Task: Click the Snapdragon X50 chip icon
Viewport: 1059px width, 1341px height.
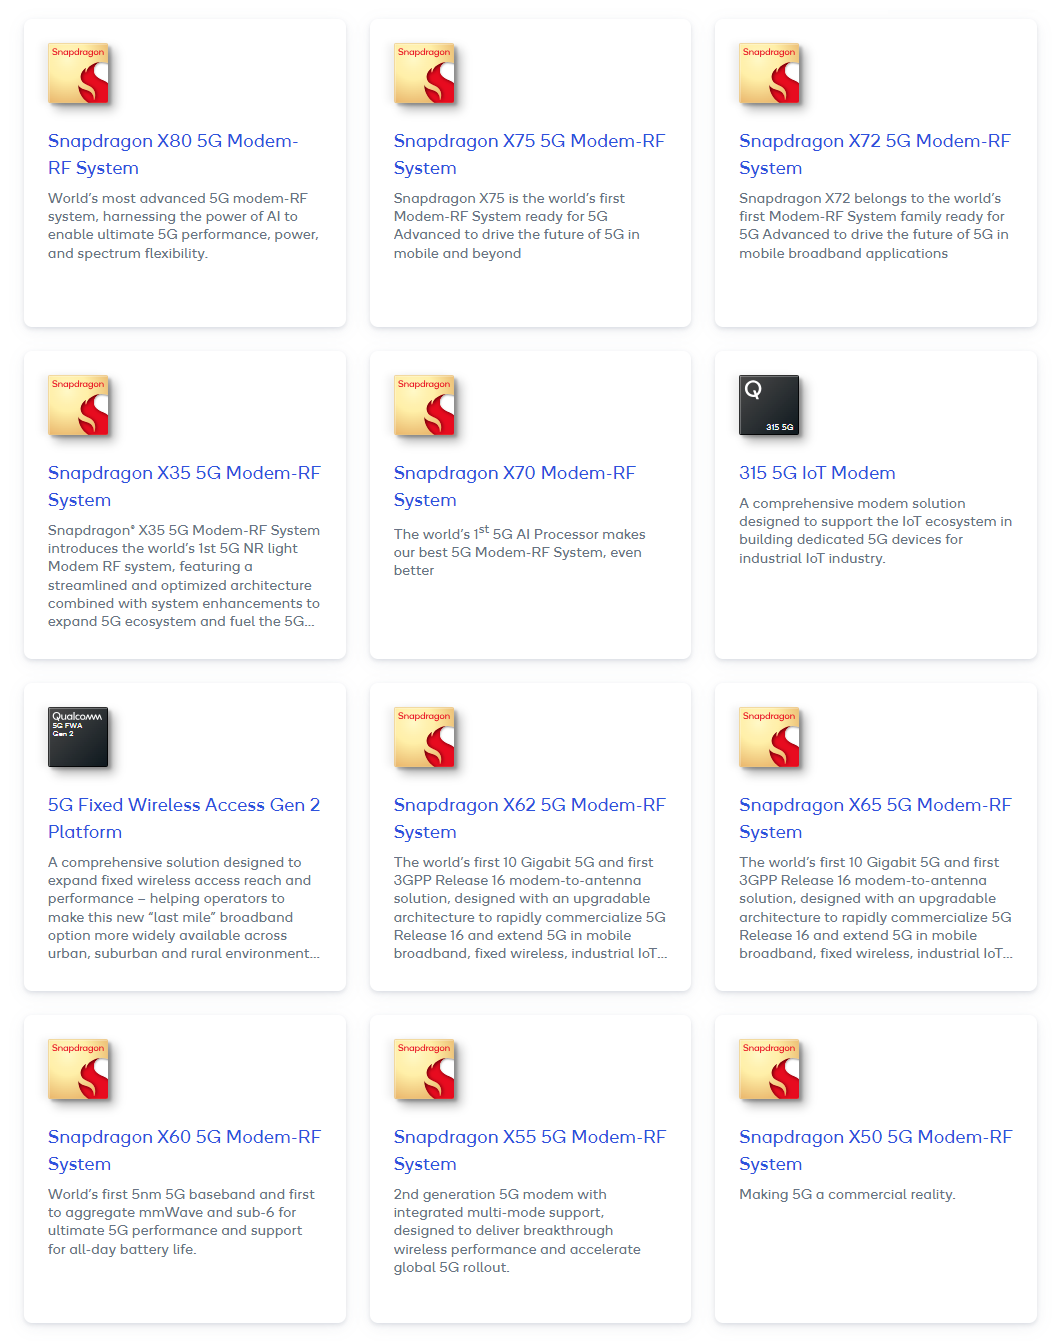Action: pyautogui.click(x=769, y=1069)
